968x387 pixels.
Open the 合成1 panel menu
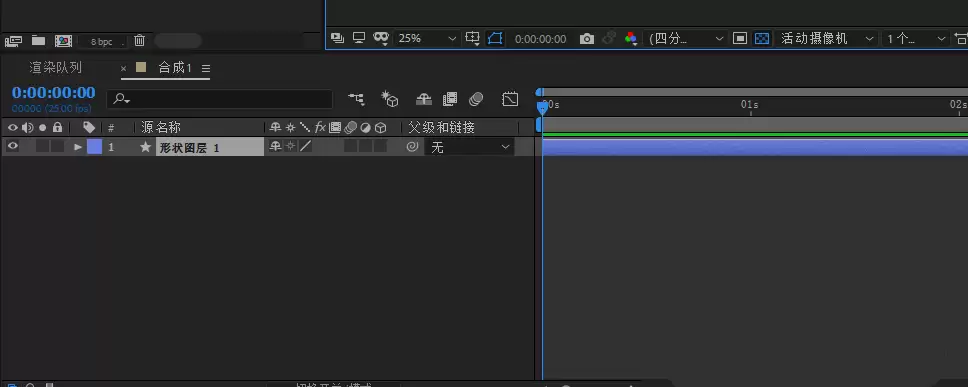[206, 69]
